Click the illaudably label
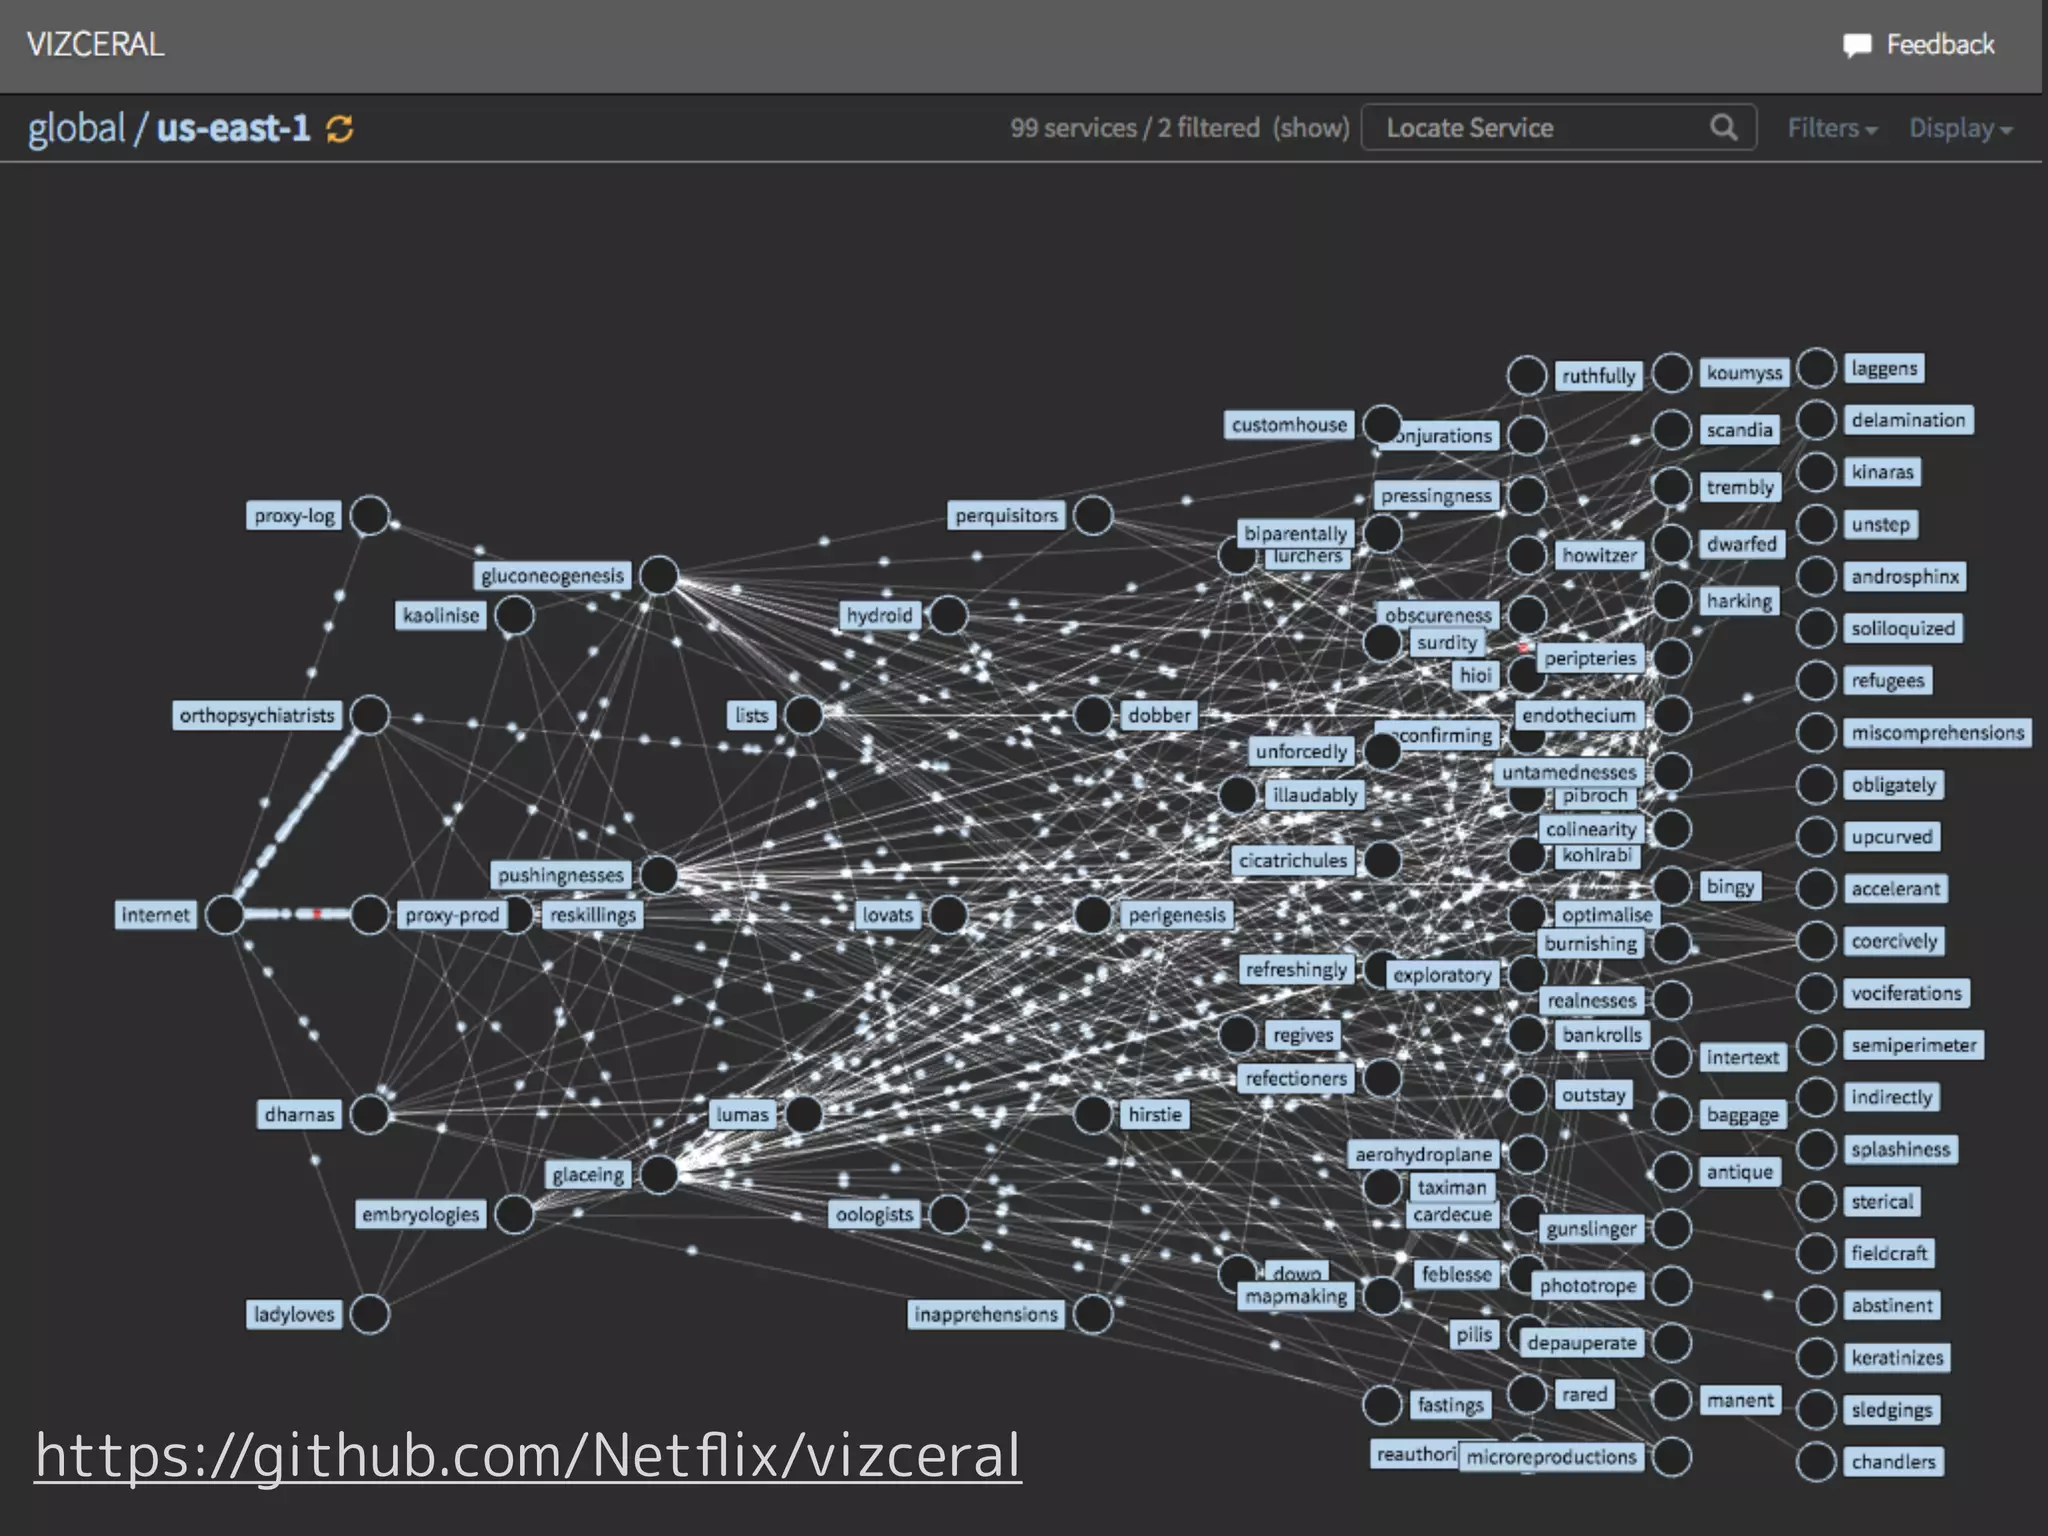Image resolution: width=2048 pixels, height=1536 pixels. [x=1315, y=795]
